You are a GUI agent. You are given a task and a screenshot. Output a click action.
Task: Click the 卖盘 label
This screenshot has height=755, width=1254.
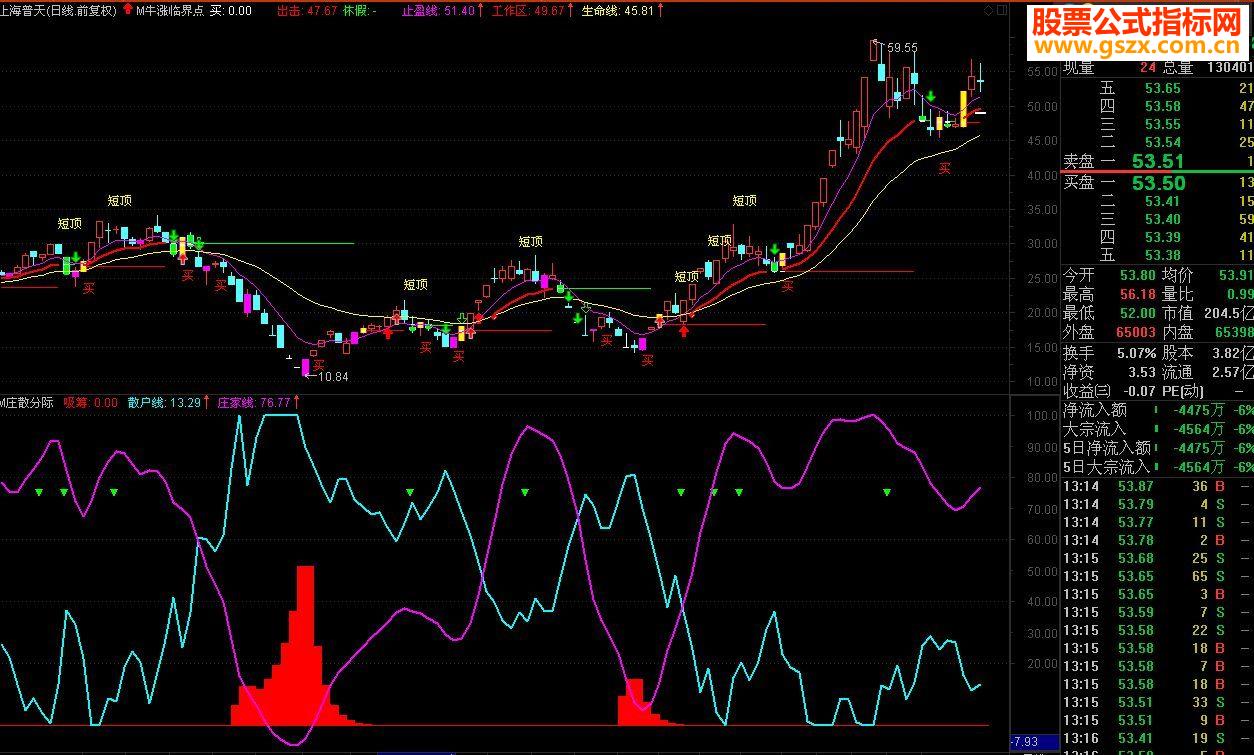1079,161
